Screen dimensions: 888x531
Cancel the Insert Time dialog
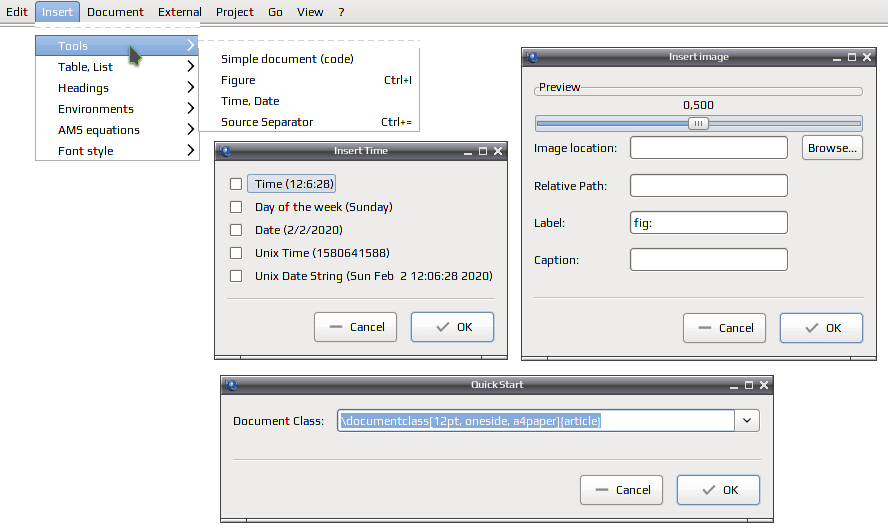click(x=356, y=327)
